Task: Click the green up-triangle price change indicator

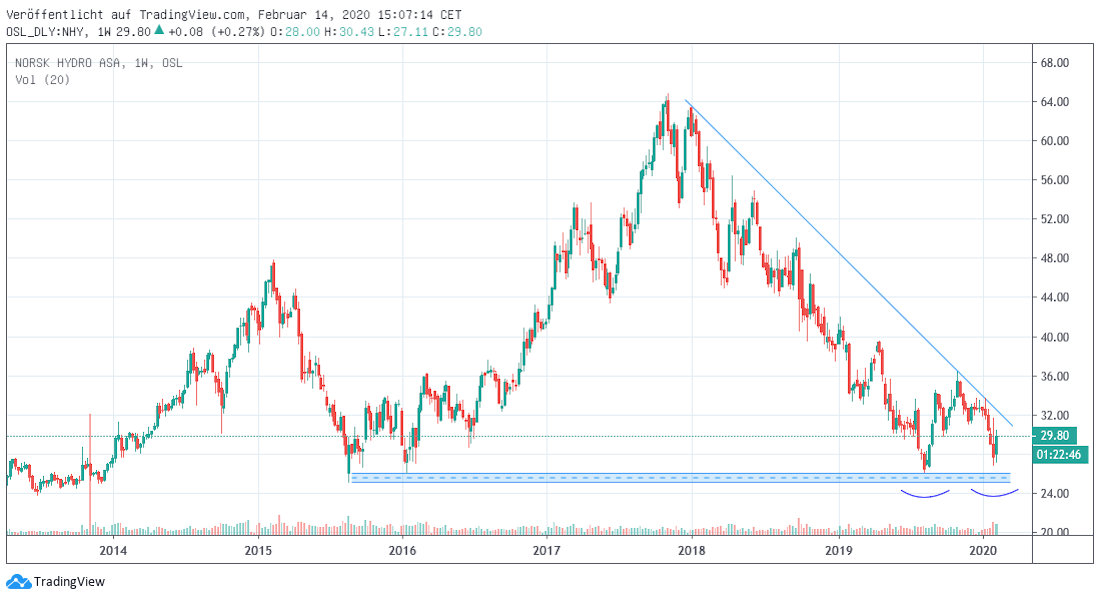Action: click(158, 31)
